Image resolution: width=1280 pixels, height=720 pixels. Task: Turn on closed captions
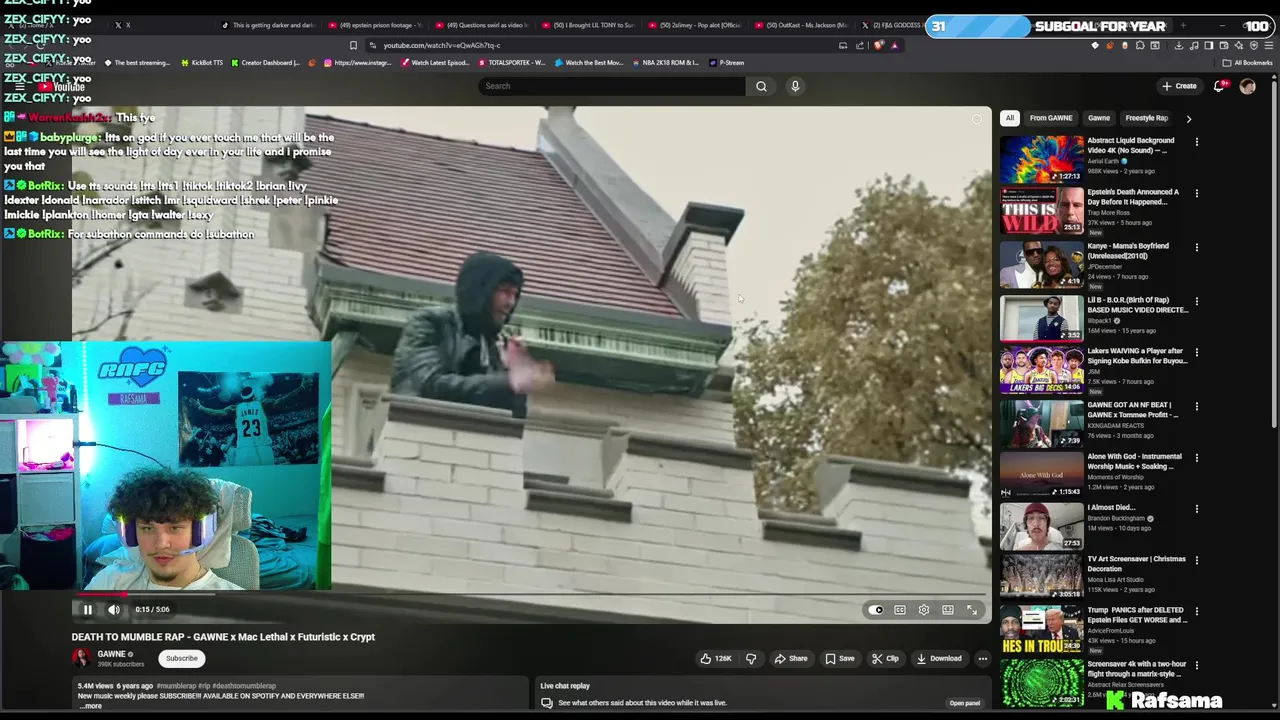(900, 610)
